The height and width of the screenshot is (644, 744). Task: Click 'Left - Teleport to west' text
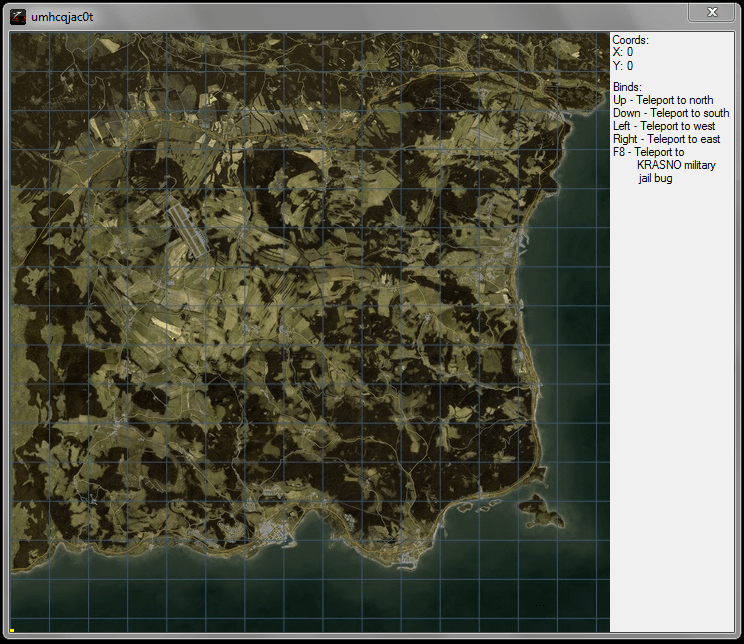click(x=664, y=126)
